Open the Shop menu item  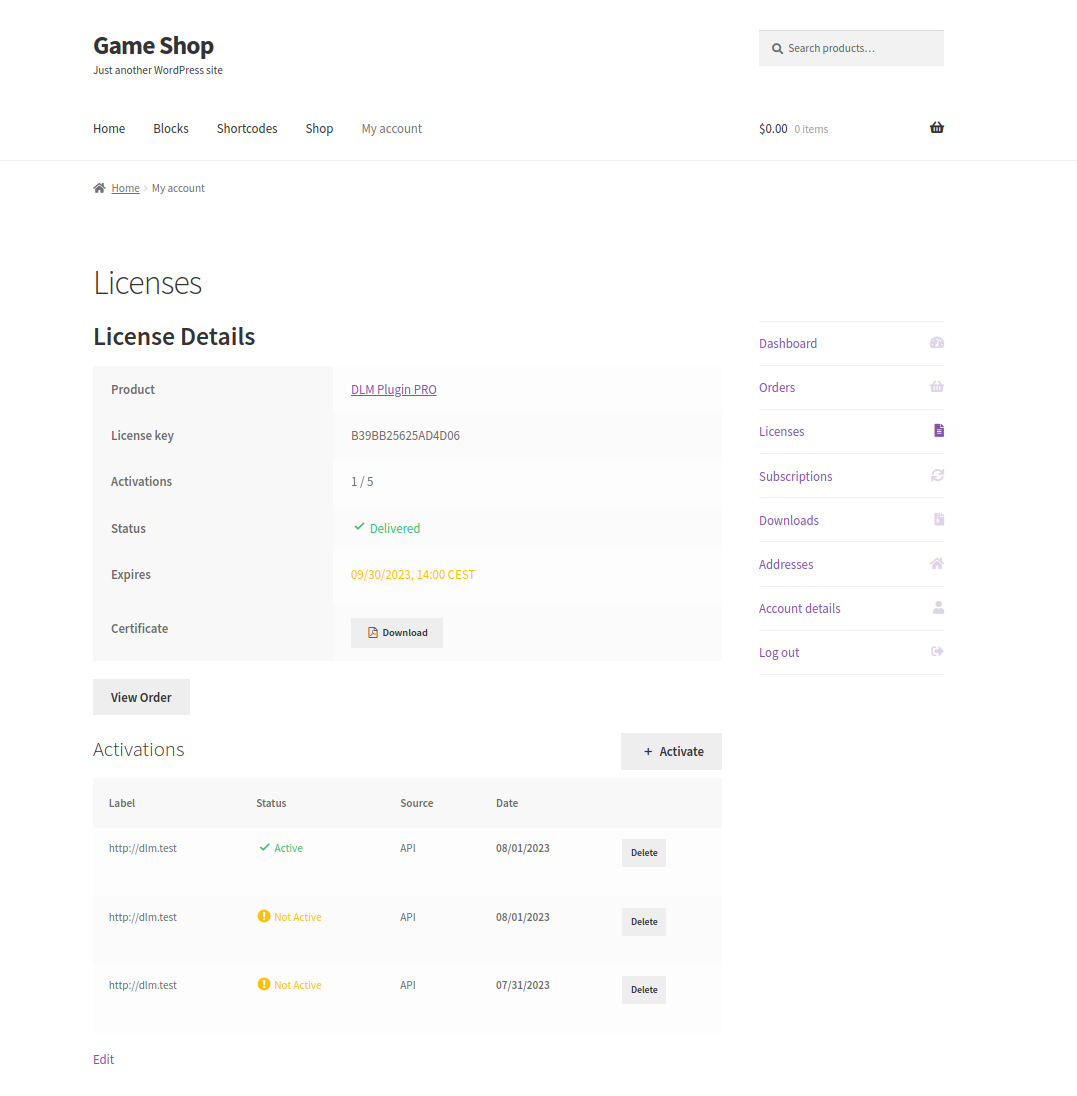[319, 129]
